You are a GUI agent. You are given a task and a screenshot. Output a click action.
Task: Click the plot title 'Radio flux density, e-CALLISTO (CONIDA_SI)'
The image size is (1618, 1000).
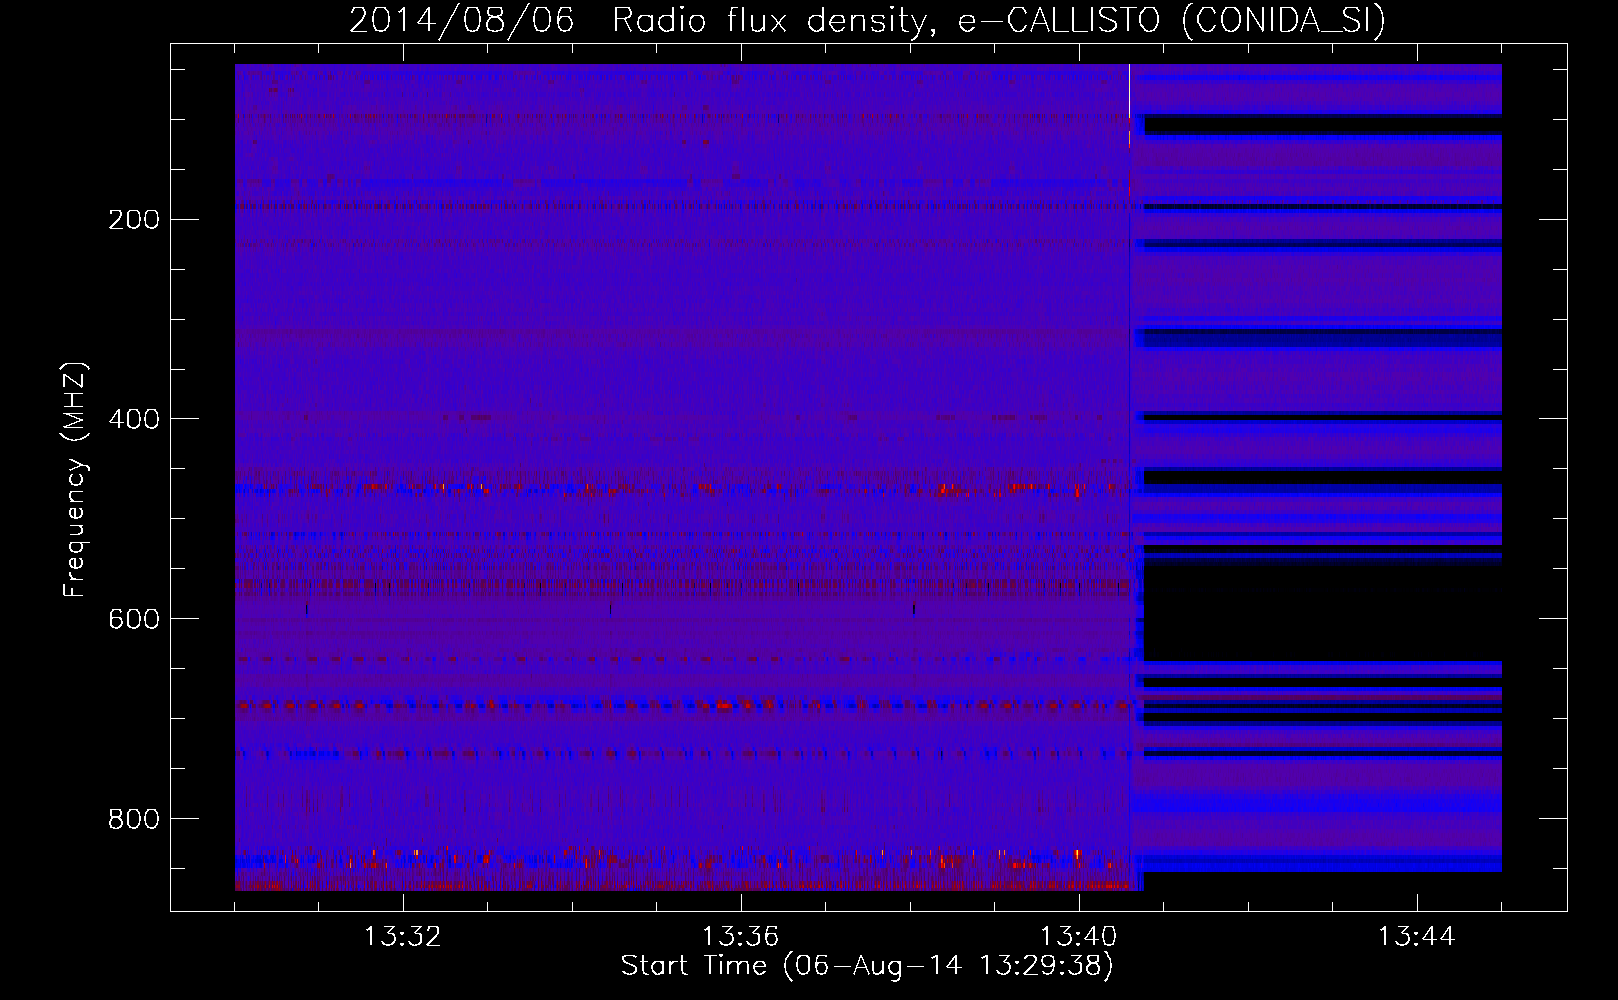coord(999,20)
